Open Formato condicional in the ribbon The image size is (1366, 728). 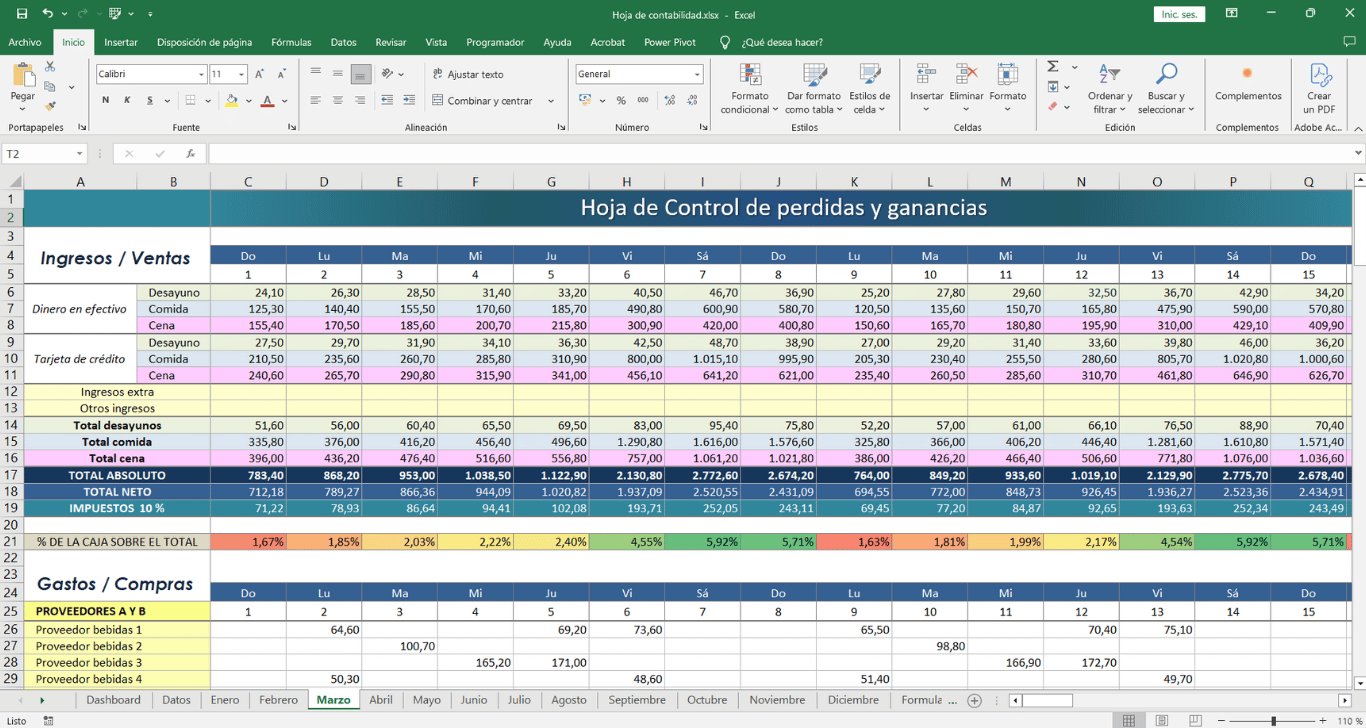(749, 89)
